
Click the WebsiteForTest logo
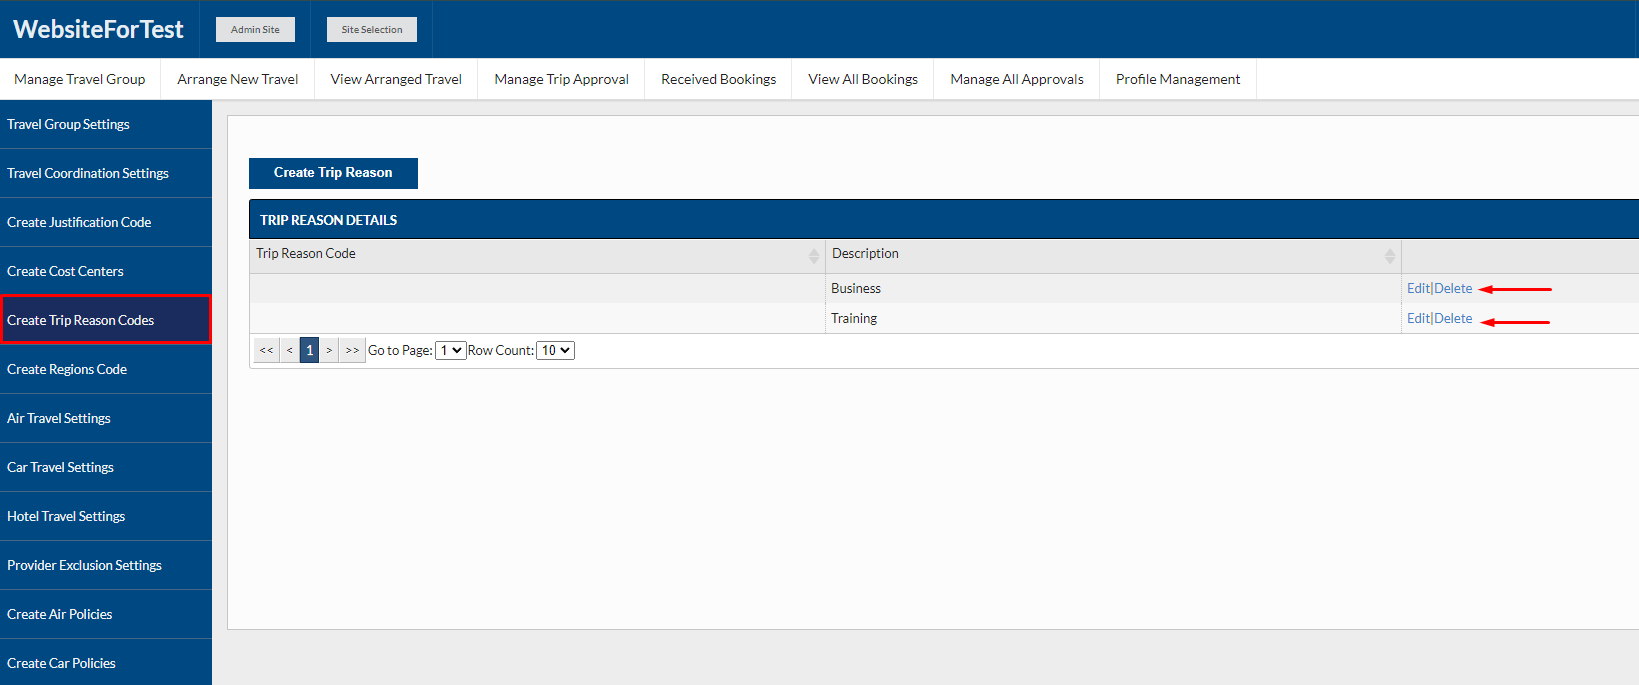(x=98, y=29)
